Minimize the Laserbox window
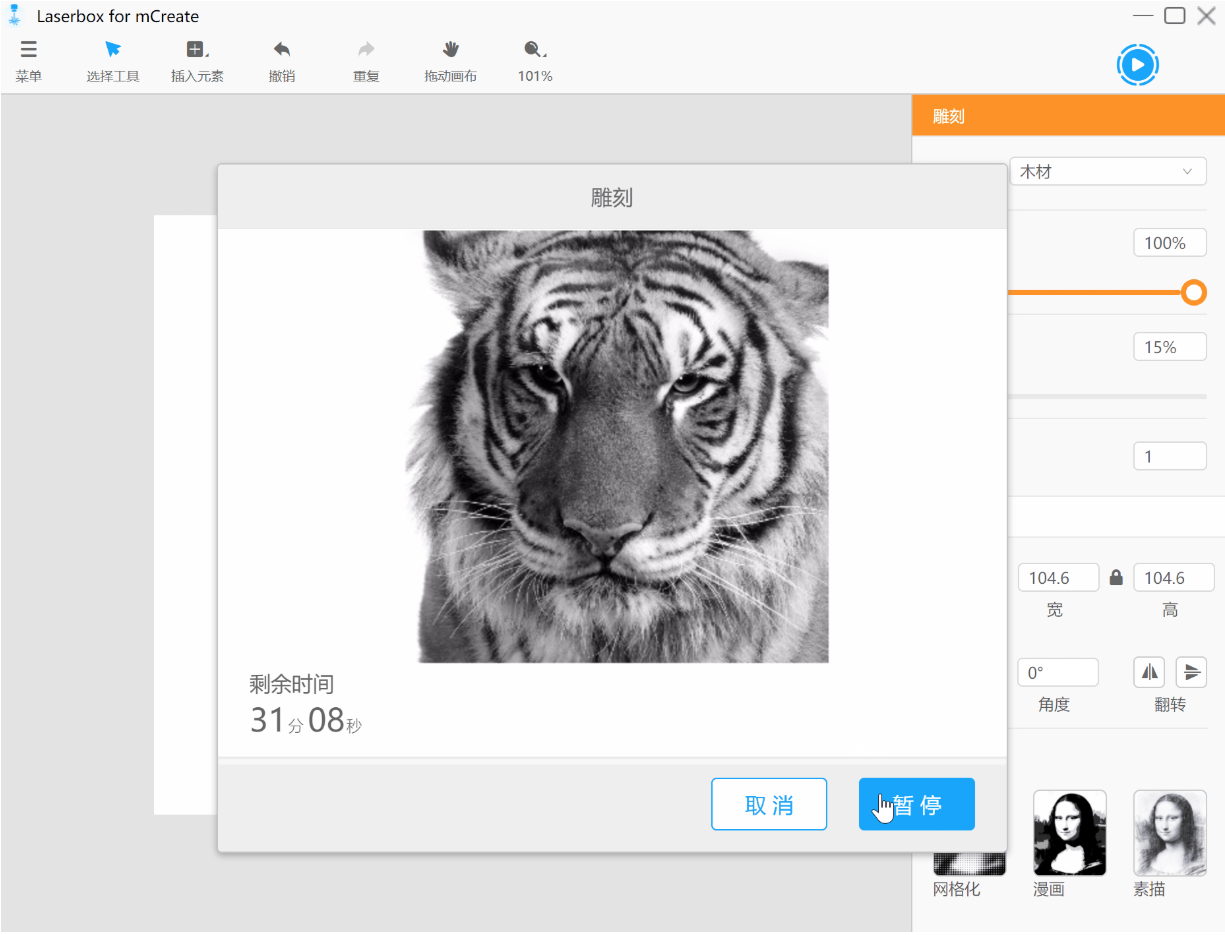This screenshot has height=935, width=1225. coord(1143,16)
